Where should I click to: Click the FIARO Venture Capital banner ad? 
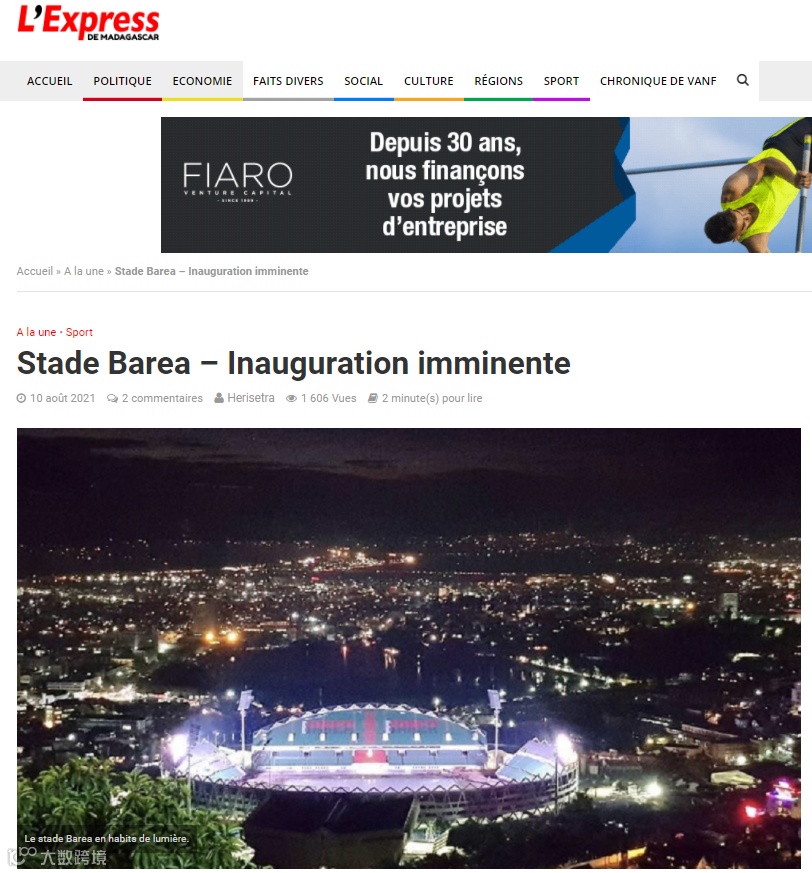tap(486, 185)
